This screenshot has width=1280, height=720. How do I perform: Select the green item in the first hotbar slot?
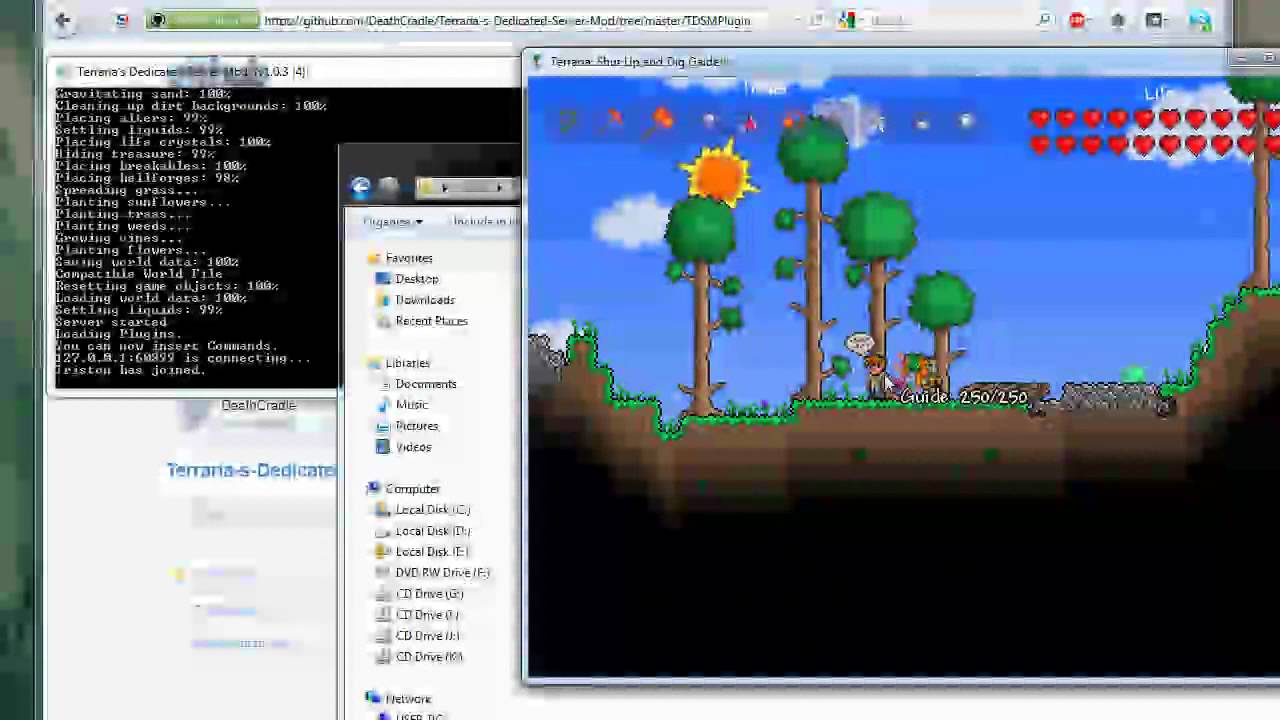pyautogui.click(x=568, y=122)
